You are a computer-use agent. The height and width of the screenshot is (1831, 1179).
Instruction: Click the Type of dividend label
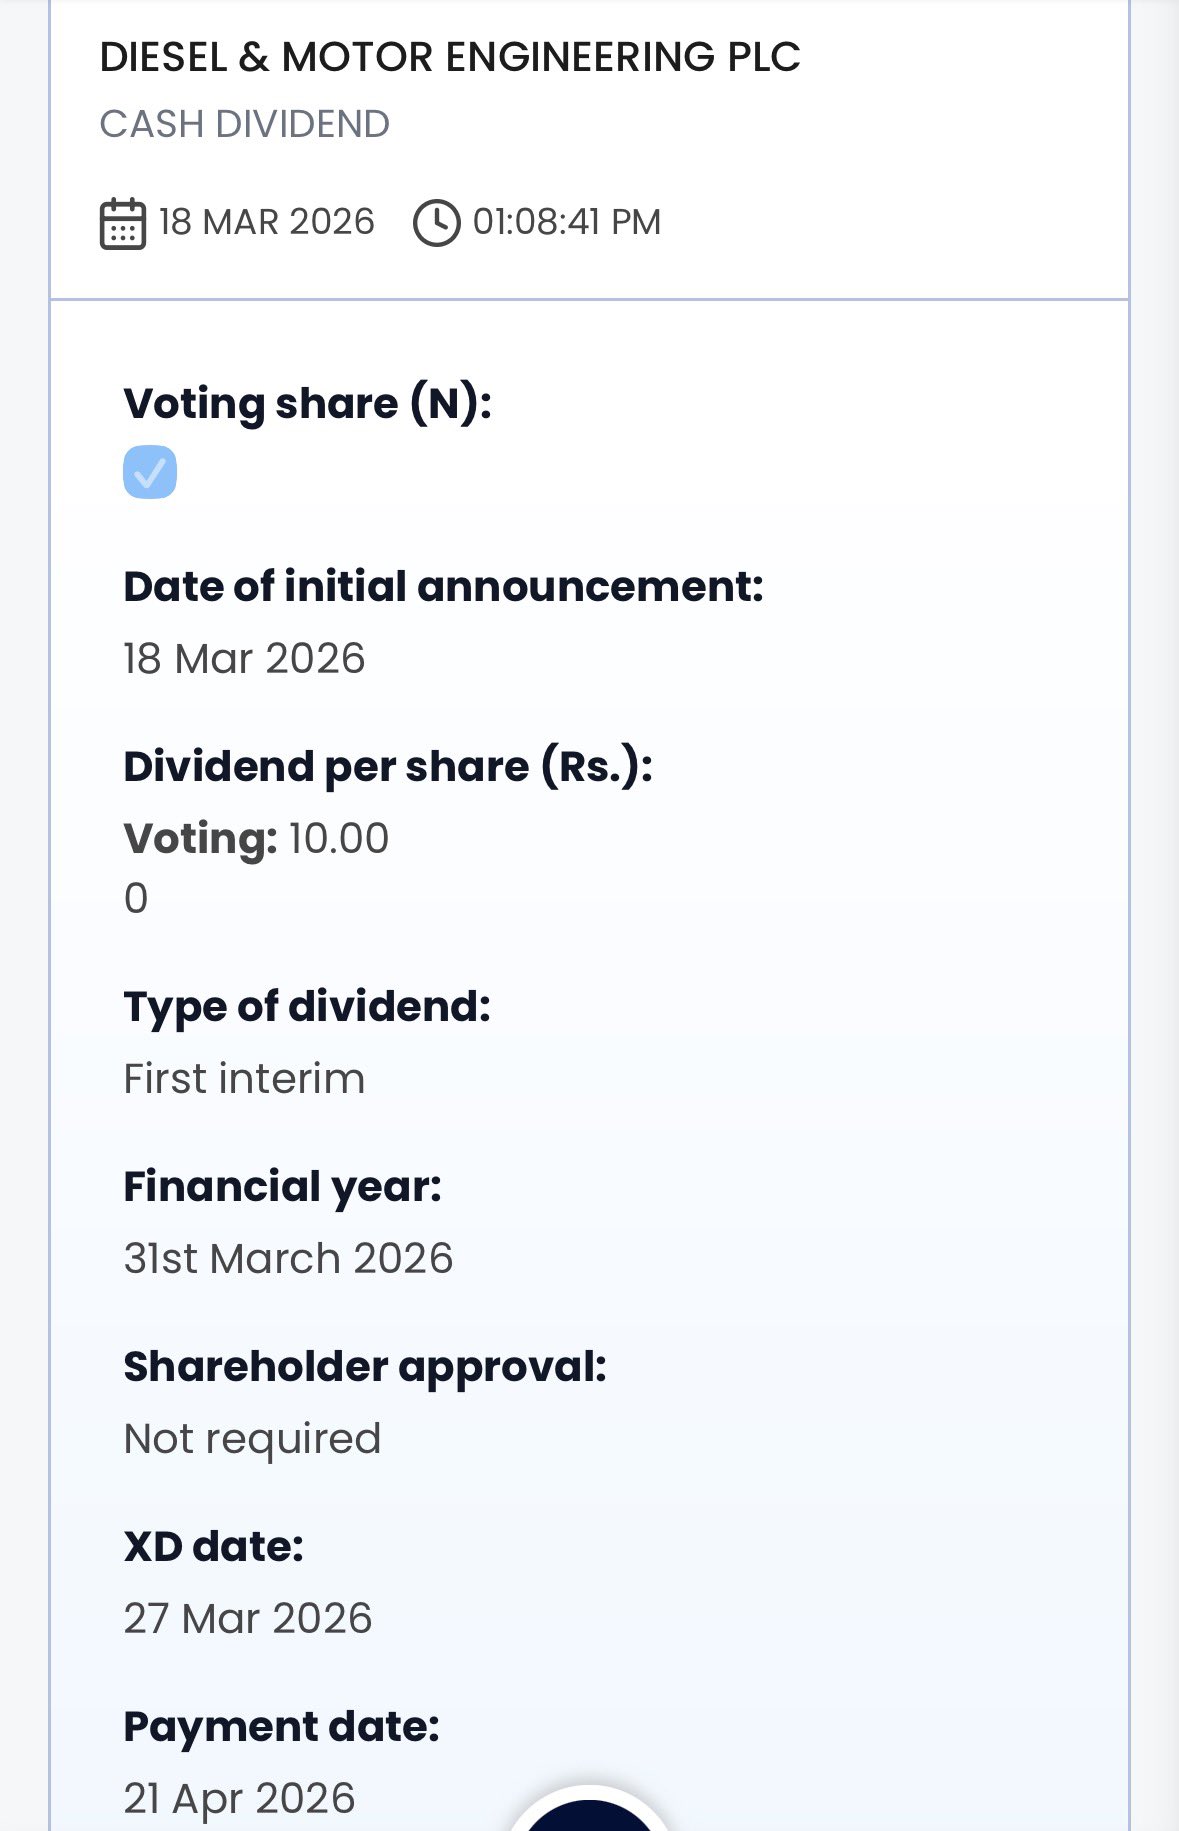click(x=307, y=1007)
